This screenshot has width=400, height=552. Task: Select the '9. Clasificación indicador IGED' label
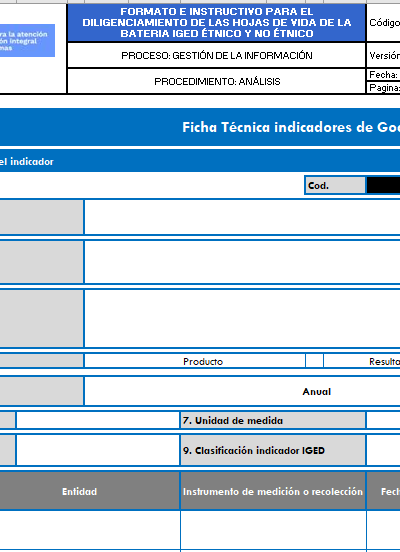(273, 450)
